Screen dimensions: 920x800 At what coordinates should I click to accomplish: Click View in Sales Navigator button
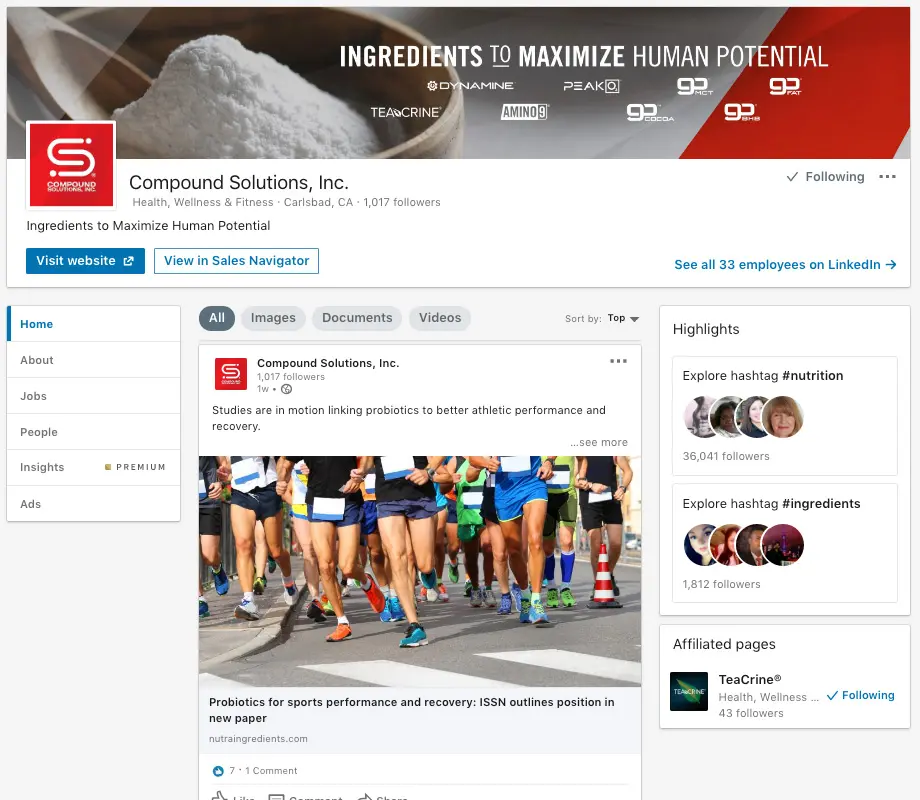[236, 261]
